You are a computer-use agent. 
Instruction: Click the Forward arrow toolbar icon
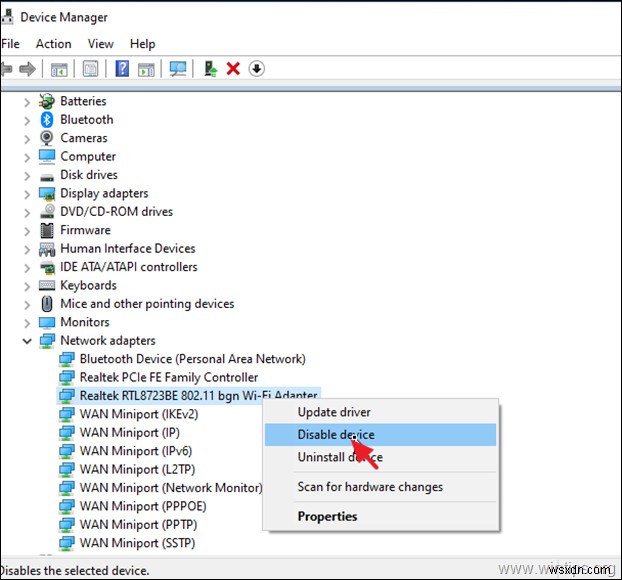(27, 69)
